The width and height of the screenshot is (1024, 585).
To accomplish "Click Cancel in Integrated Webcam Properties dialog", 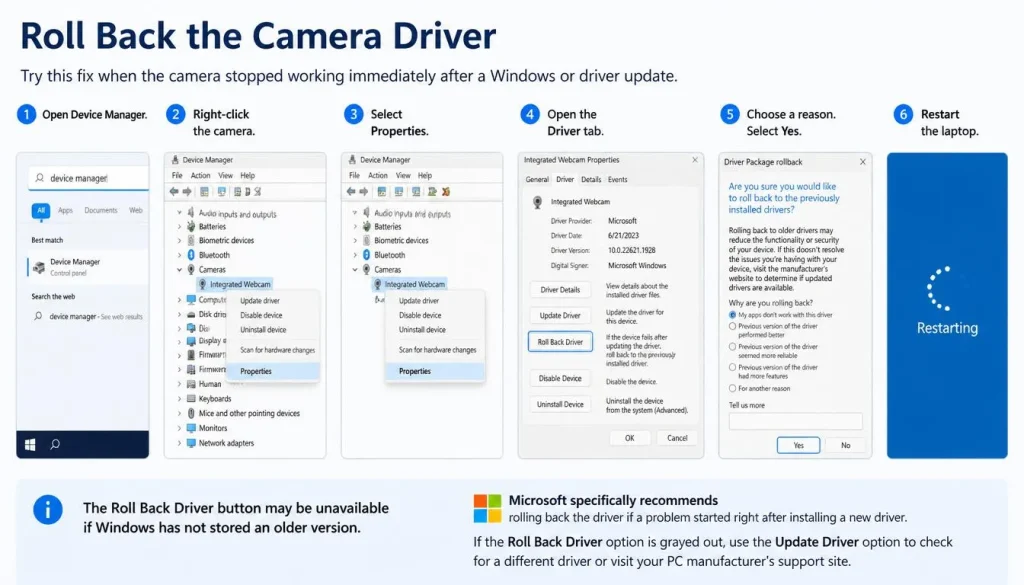I will [677, 438].
